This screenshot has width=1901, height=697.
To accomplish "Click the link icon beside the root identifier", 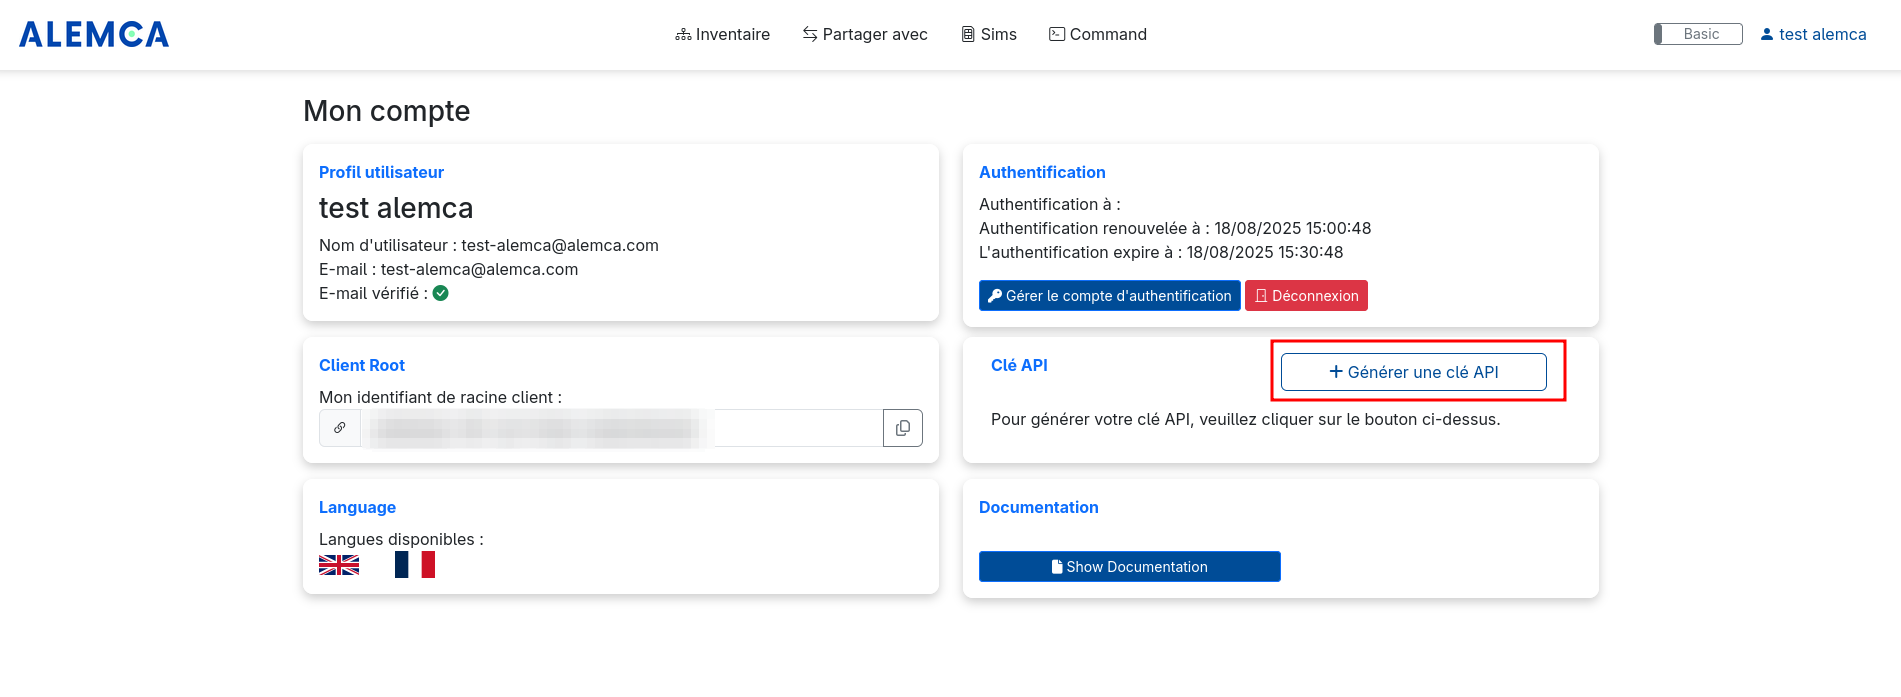I will click(340, 428).
